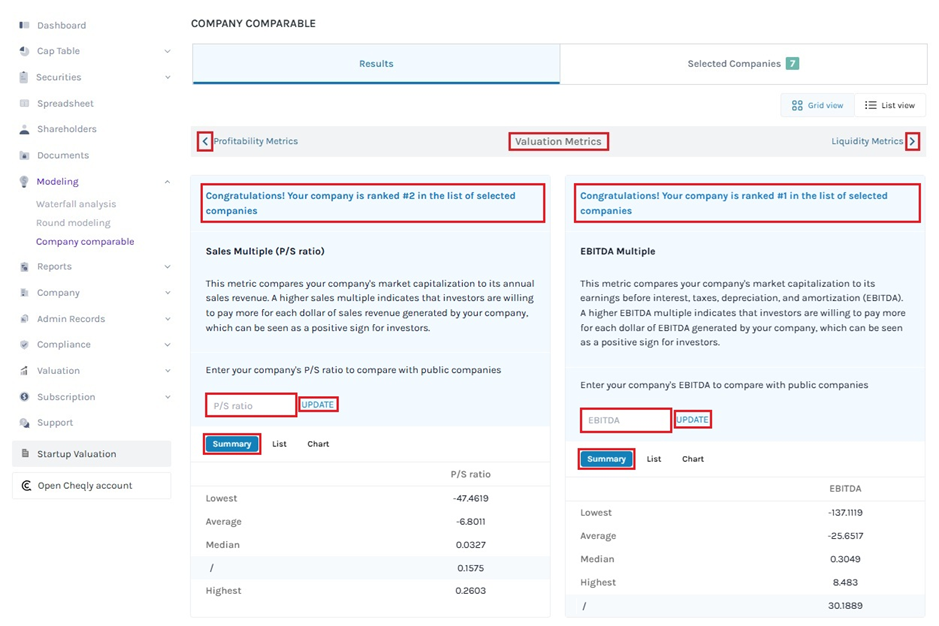Select Summary under Sales Multiple card

coord(232,444)
